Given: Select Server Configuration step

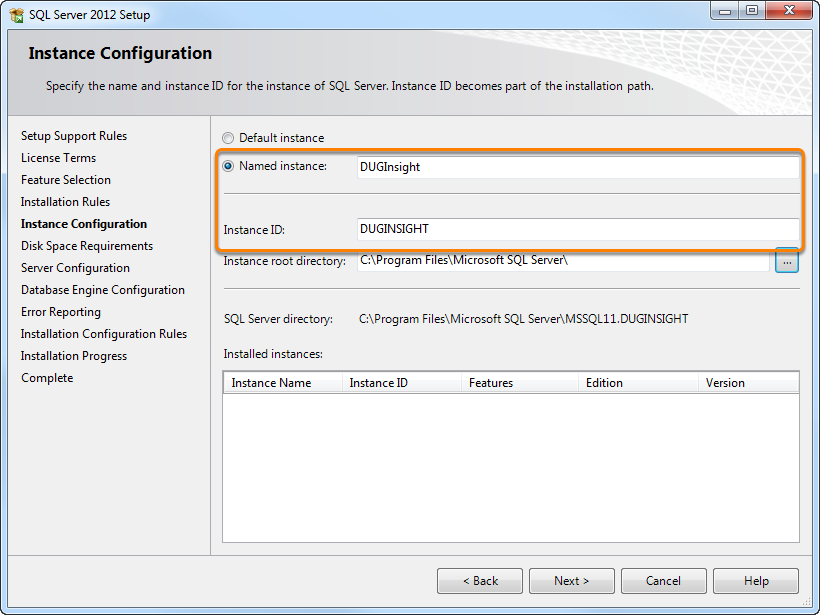Looking at the screenshot, I should point(75,268).
